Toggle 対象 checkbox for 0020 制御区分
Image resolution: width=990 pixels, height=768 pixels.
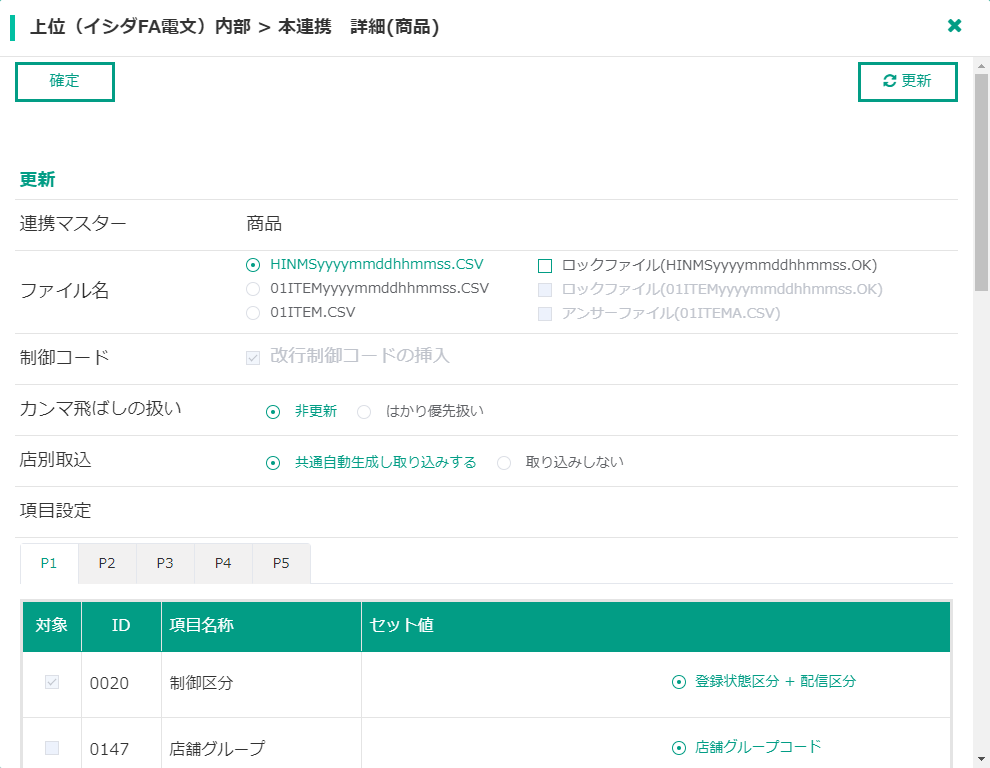pos(52,682)
